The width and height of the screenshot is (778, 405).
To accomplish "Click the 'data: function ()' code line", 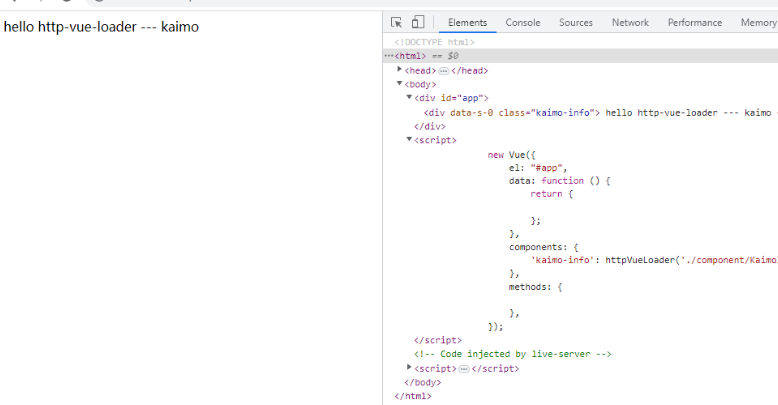I will point(559,181).
